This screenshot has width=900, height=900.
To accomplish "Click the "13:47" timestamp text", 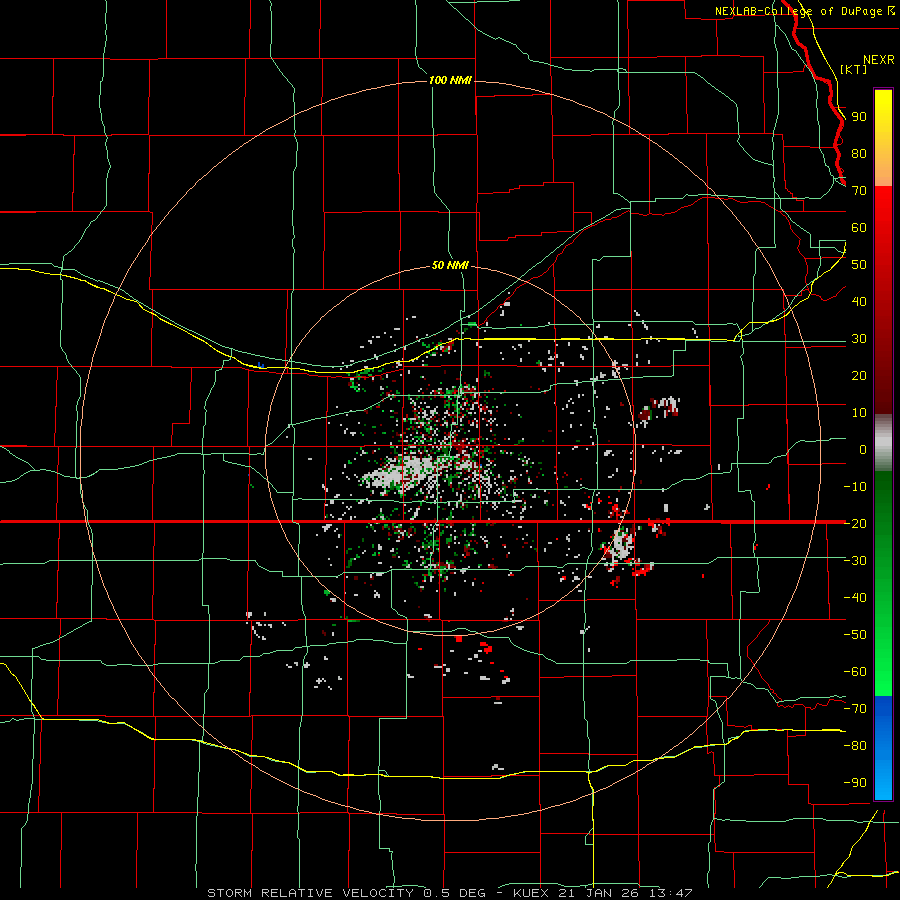I will tap(671, 893).
